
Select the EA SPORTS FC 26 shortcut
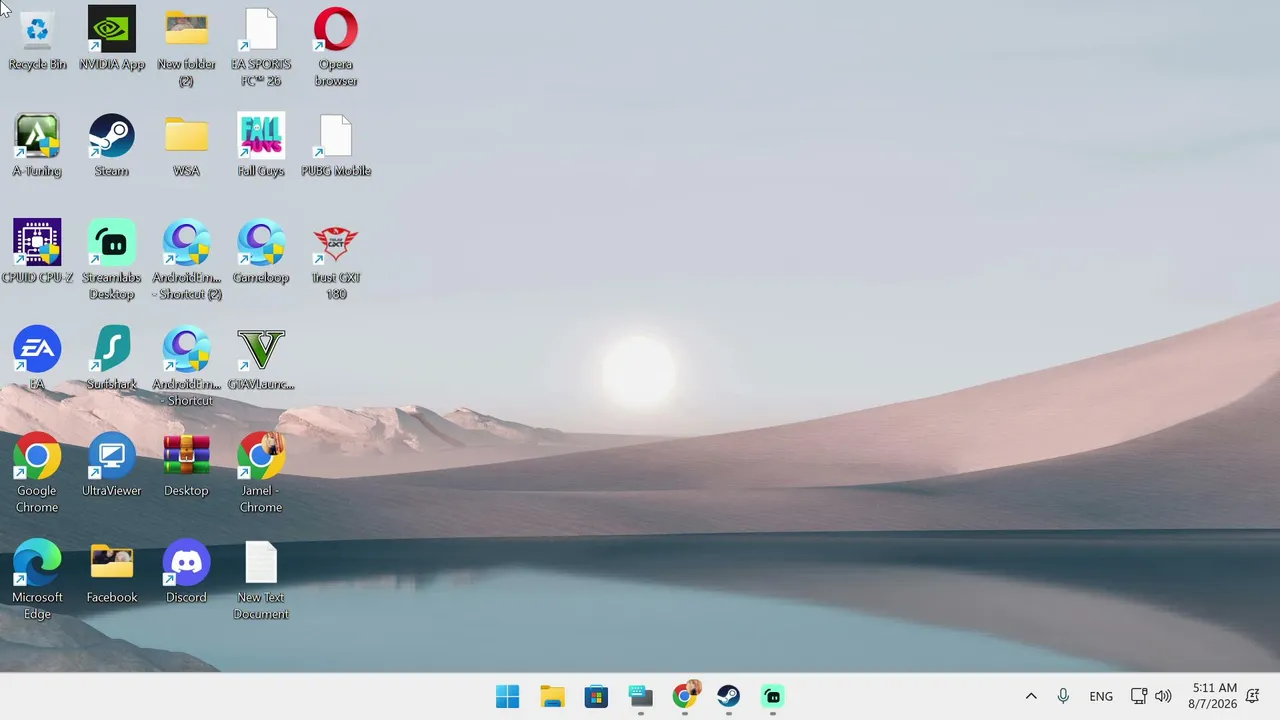click(x=261, y=48)
